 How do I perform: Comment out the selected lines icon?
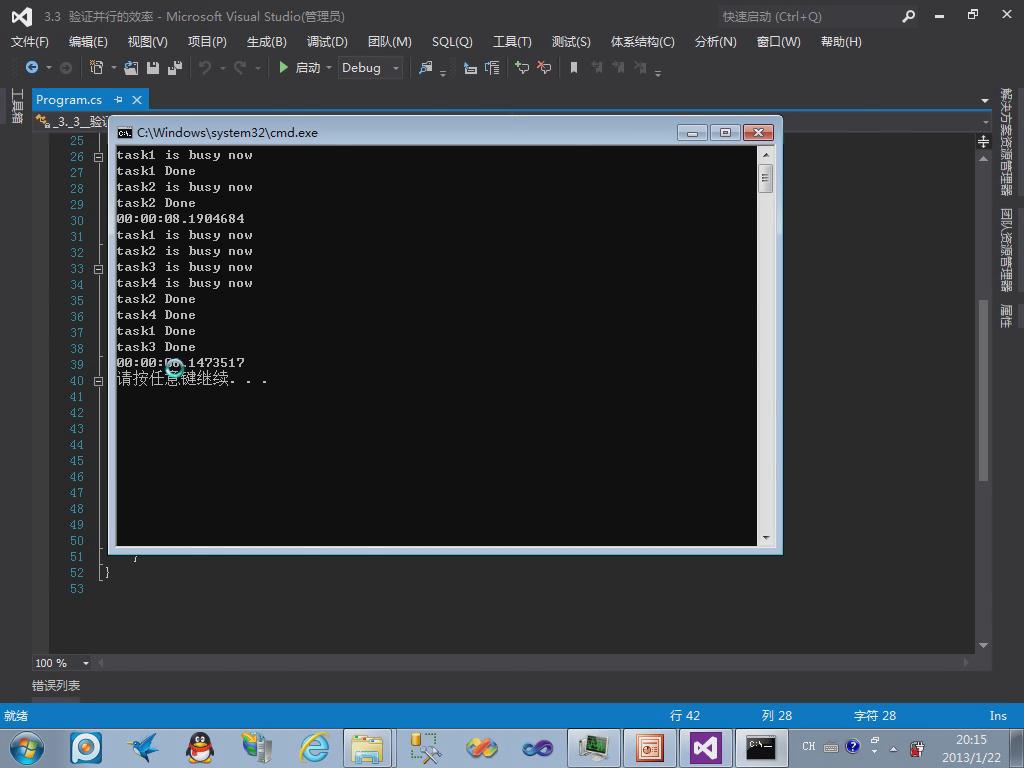(522, 67)
